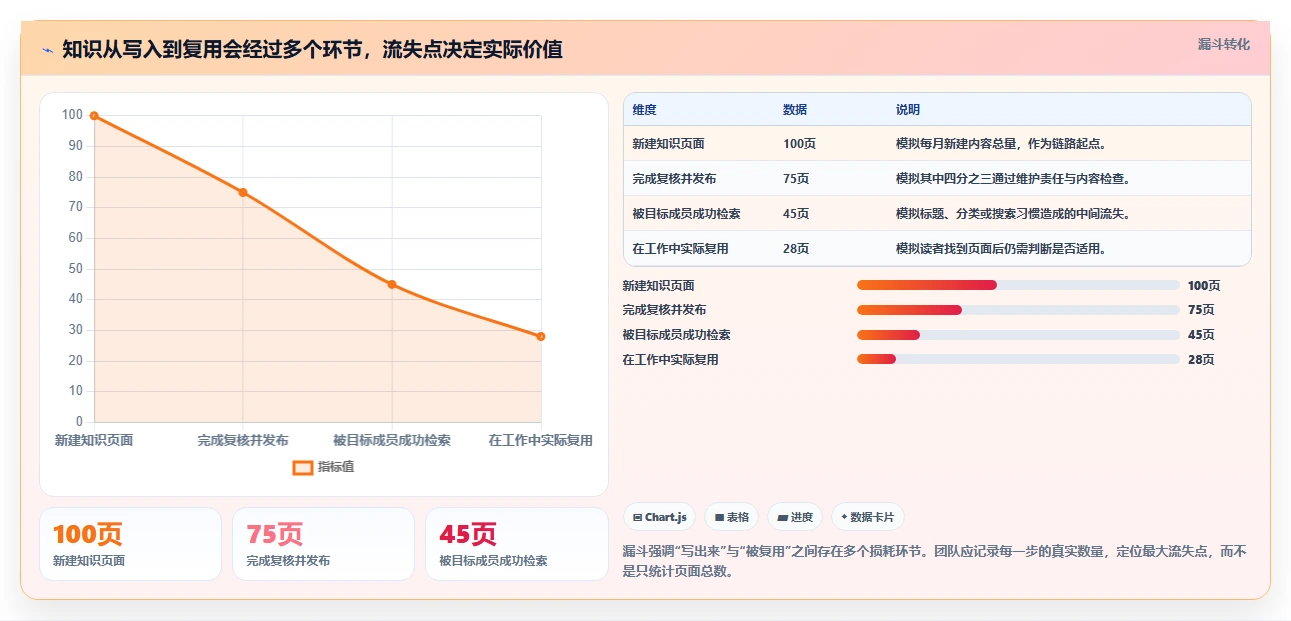Click the lightning icon beside the slide title
1291x621 pixels.
(47, 49)
